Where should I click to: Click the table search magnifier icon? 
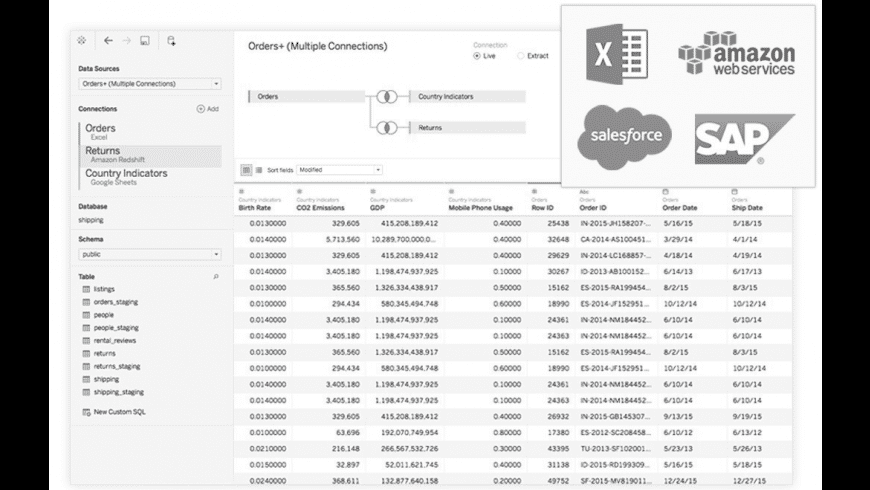pos(216,276)
